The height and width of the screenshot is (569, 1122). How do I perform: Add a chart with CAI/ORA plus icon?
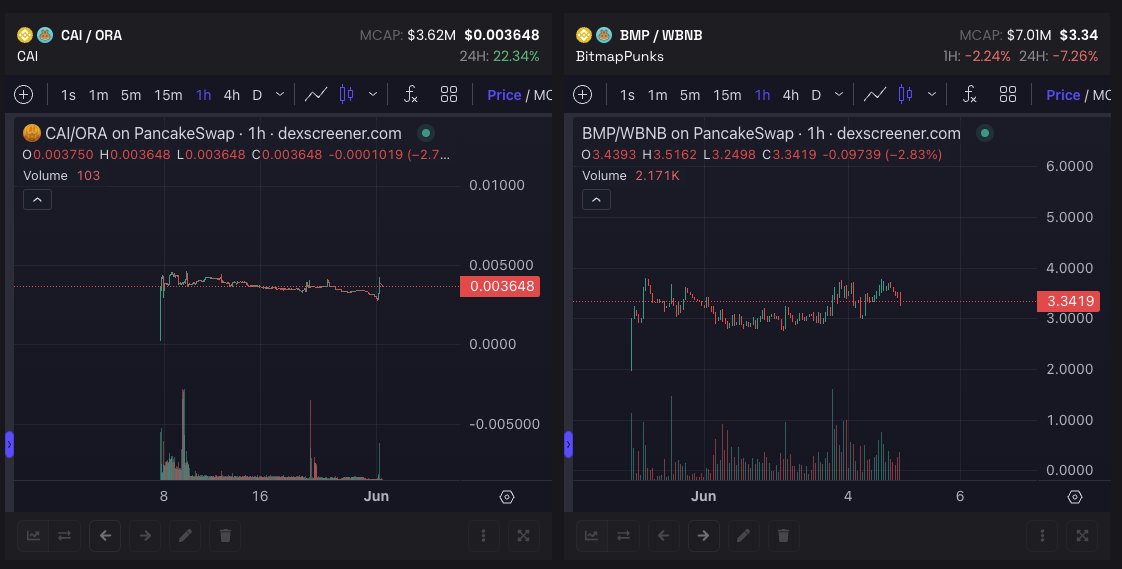24,94
